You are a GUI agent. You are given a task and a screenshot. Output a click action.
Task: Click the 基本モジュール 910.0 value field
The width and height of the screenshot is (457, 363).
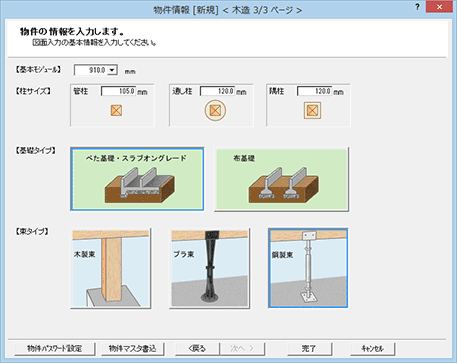coord(91,70)
